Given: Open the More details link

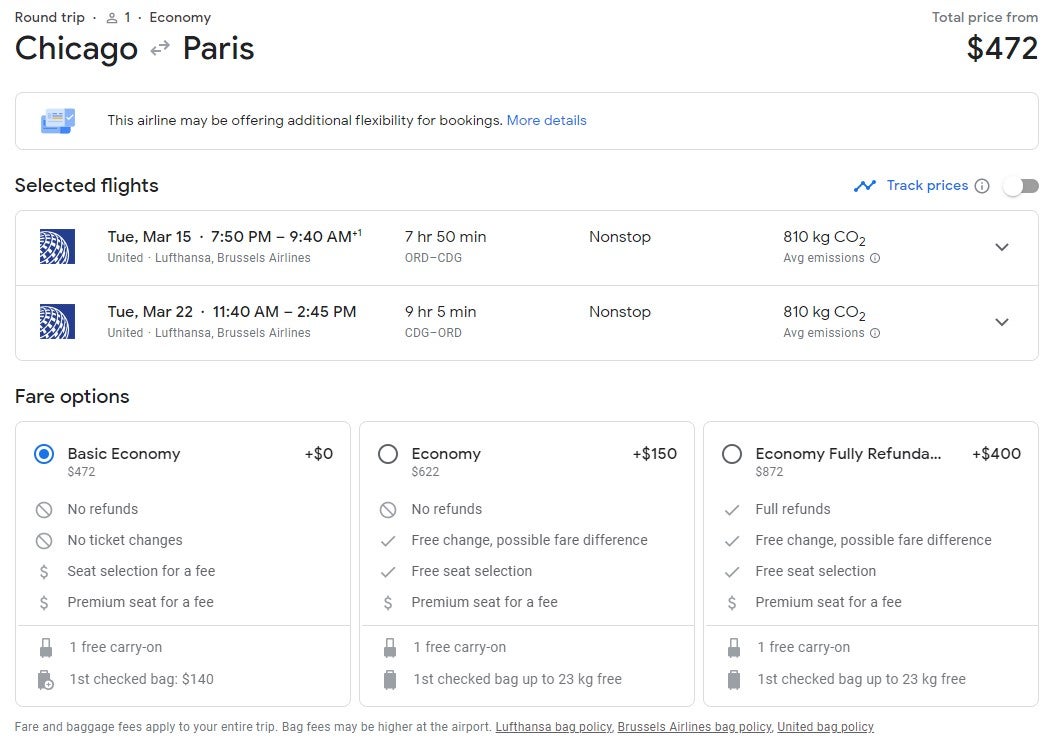Looking at the screenshot, I should [x=546, y=121].
